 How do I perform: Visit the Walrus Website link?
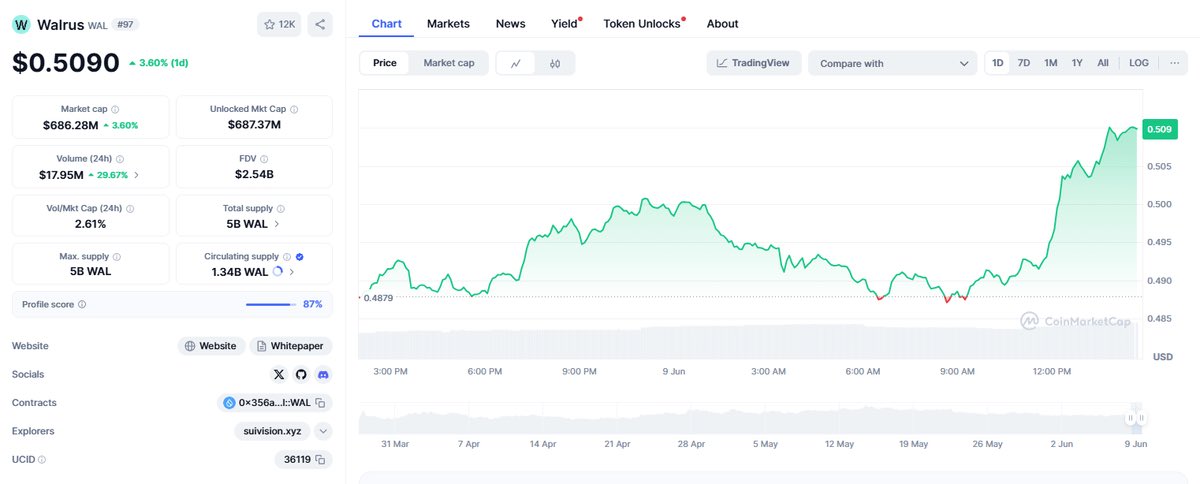click(211, 346)
